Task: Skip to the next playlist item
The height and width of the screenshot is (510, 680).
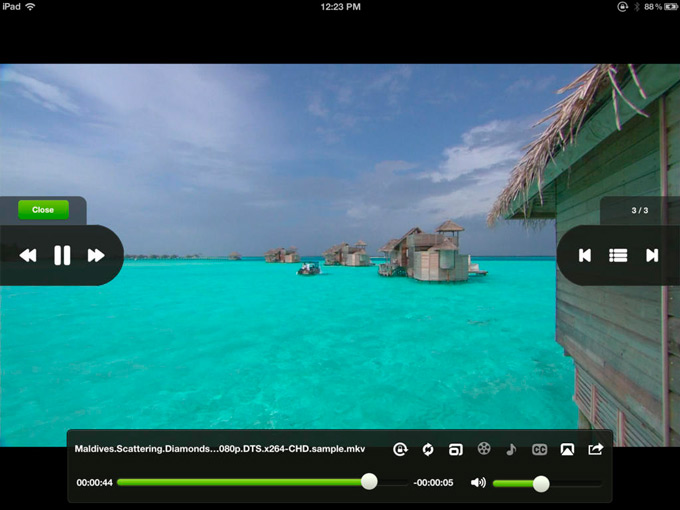Action: (x=652, y=255)
